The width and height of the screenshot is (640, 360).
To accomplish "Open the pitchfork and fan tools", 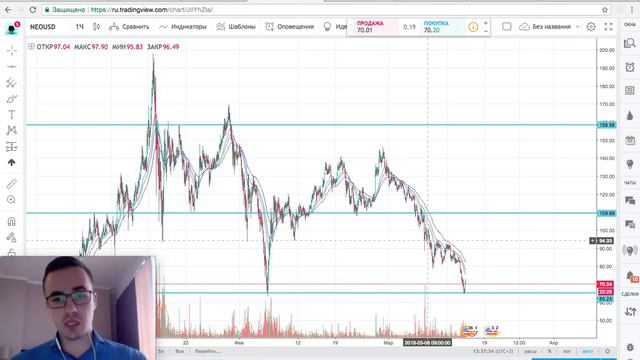I will pos(11,83).
